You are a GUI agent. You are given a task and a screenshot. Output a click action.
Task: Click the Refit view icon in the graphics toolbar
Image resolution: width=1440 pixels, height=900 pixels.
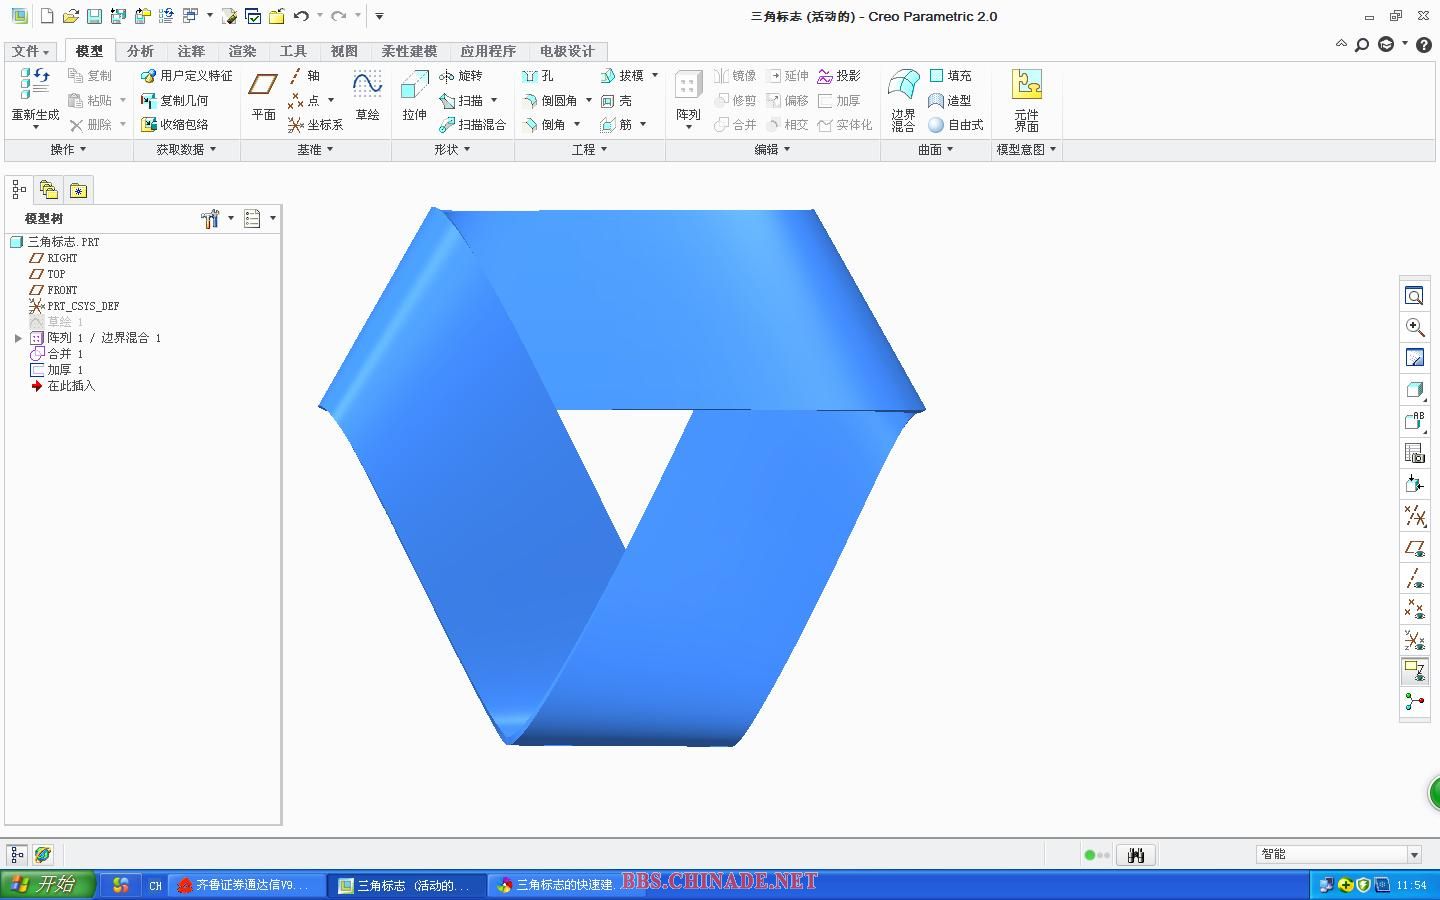click(1414, 296)
